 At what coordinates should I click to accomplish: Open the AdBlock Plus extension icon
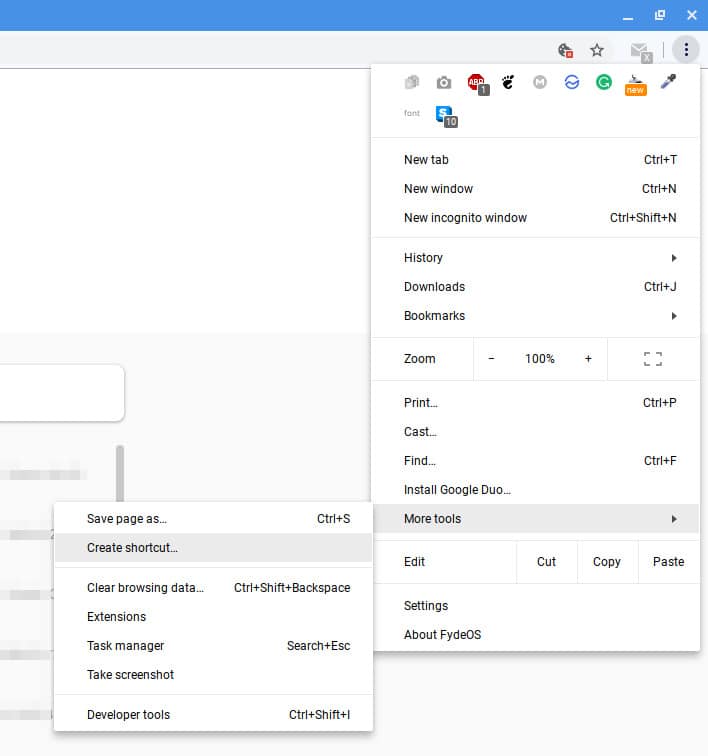tap(477, 84)
